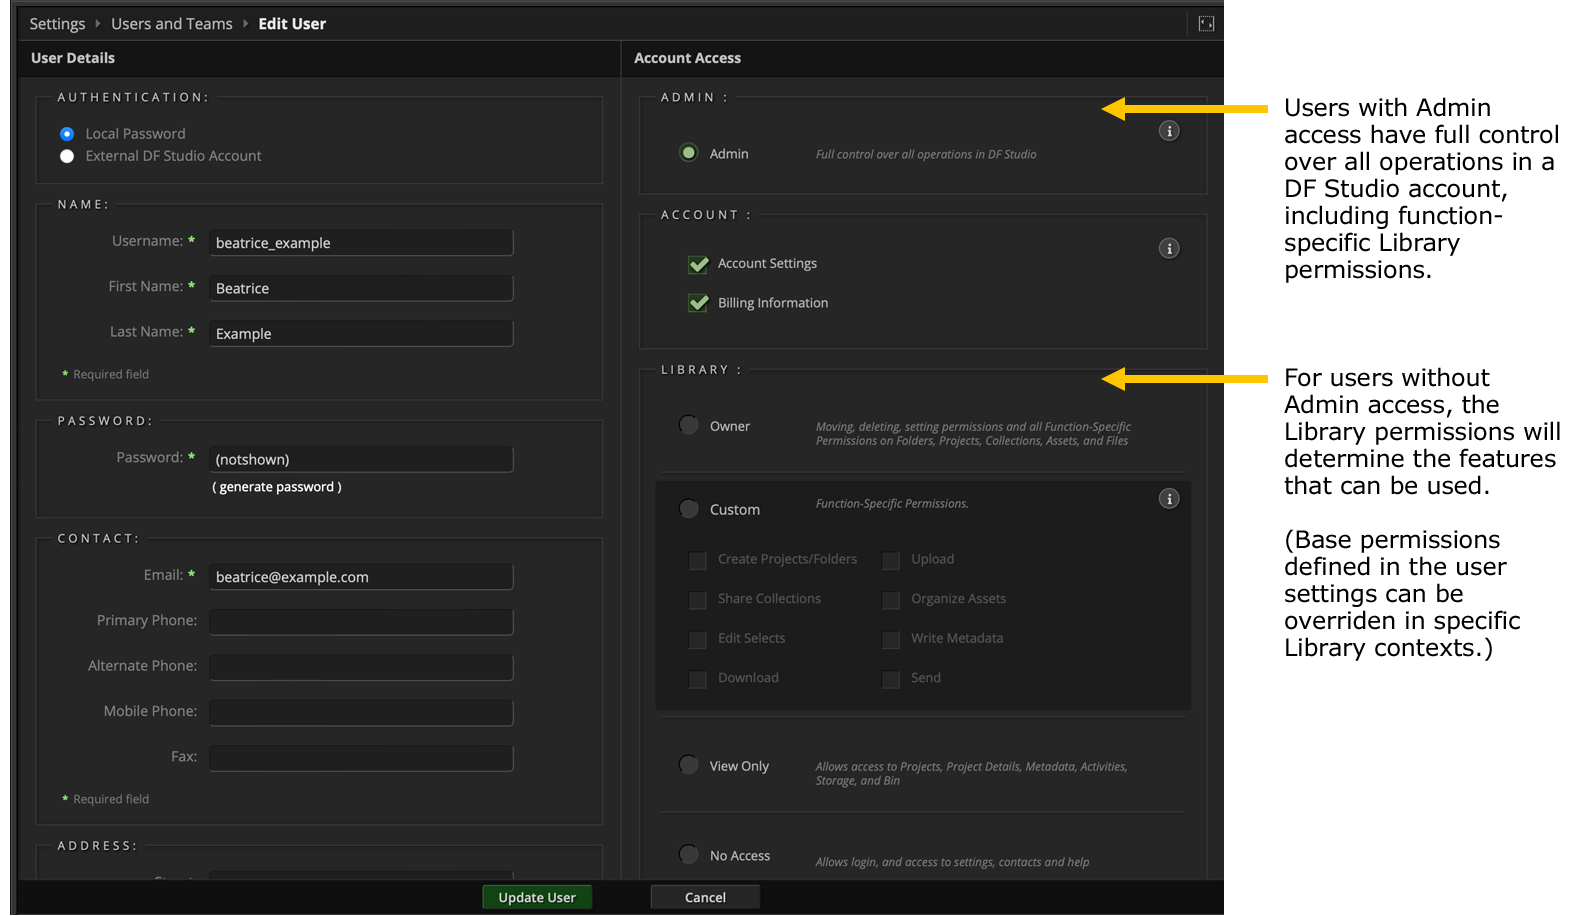Click the Update User button
Screen dimensions: 1580x916
(537, 897)
